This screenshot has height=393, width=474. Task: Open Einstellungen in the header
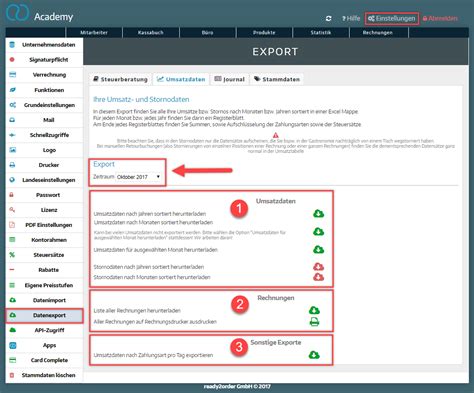(x=392, y=19)
